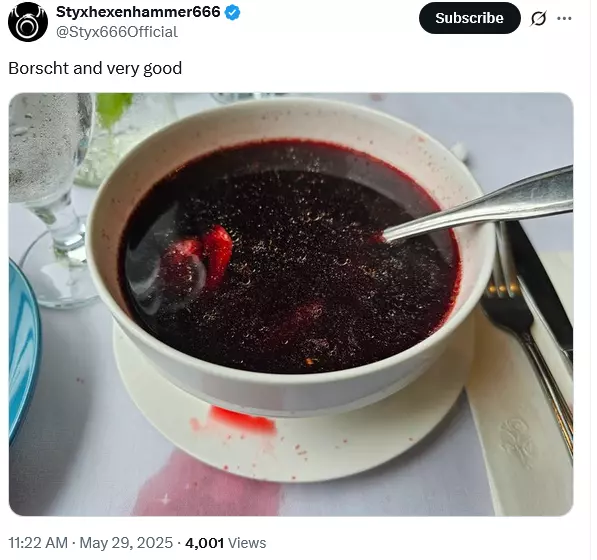Open the Styxhexenhammer666 display name link
Screen dimensions: 597x560
(138, 12)
